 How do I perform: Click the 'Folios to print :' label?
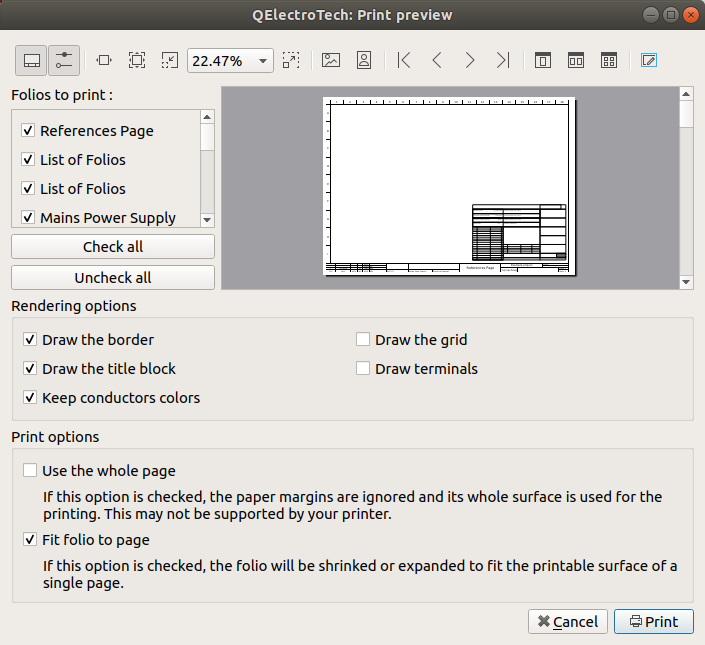(x=62, y=95)
